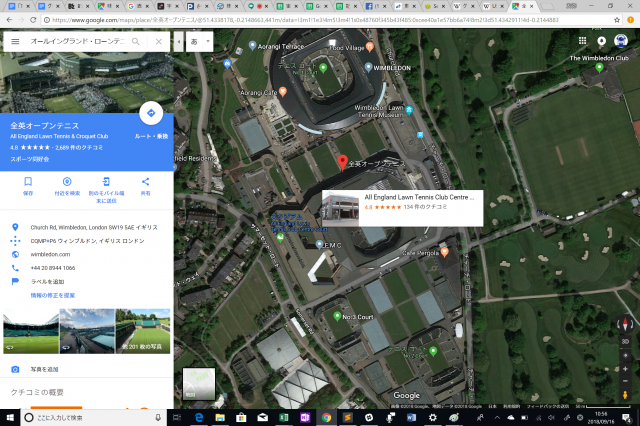
Task: Expand the input method dropdown arrow
Action: (x=208, y=42)
